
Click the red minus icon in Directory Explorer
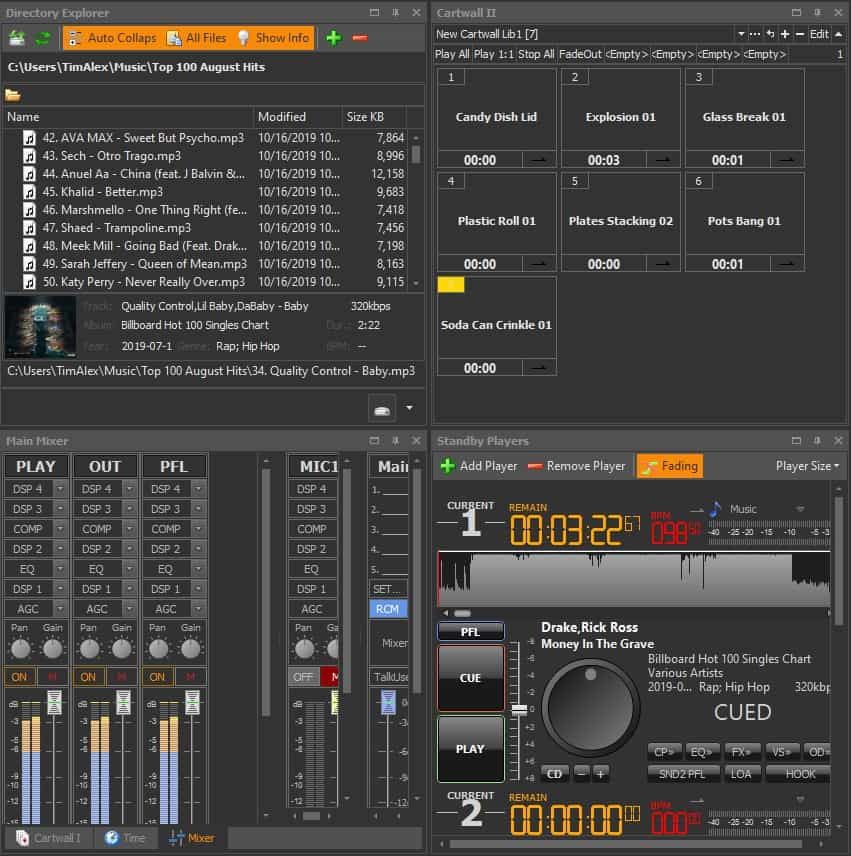click(x=359, y=38)
